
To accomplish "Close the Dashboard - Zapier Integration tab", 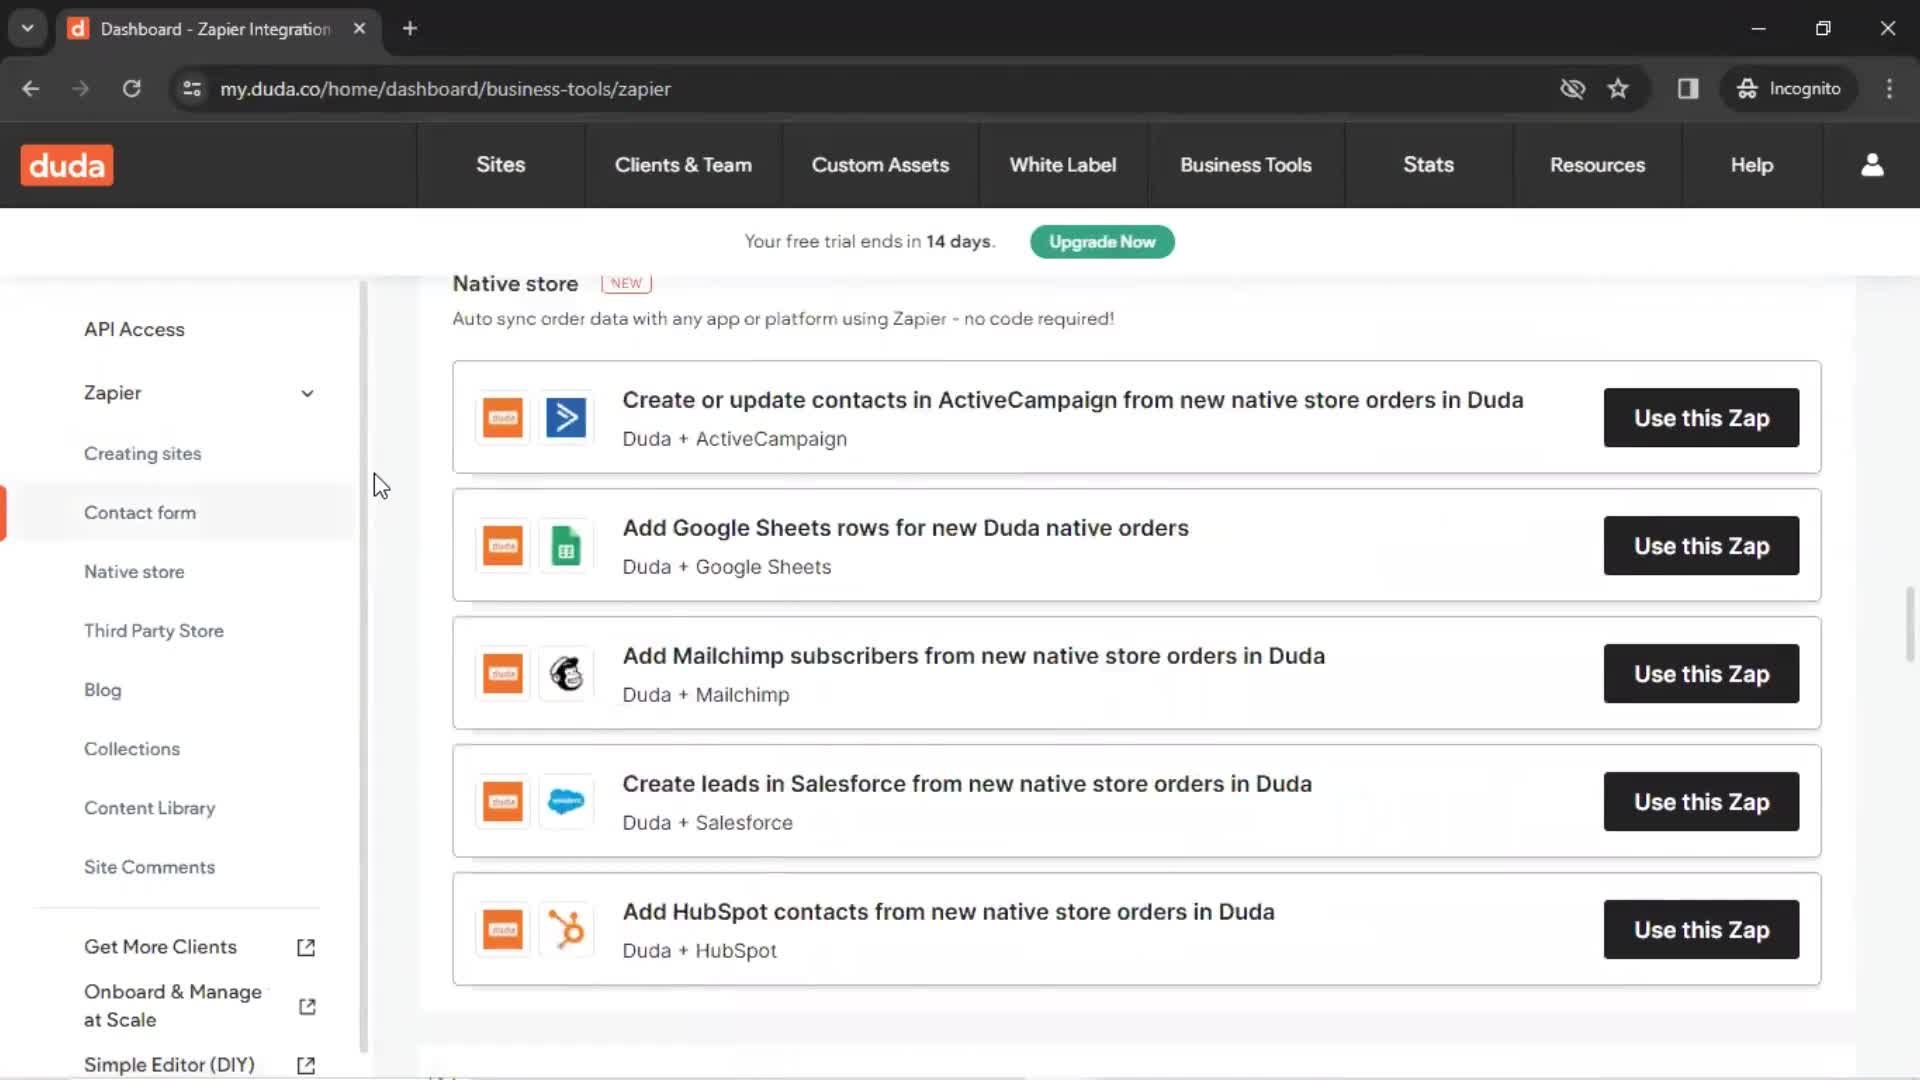I will [x=359, y=28].
